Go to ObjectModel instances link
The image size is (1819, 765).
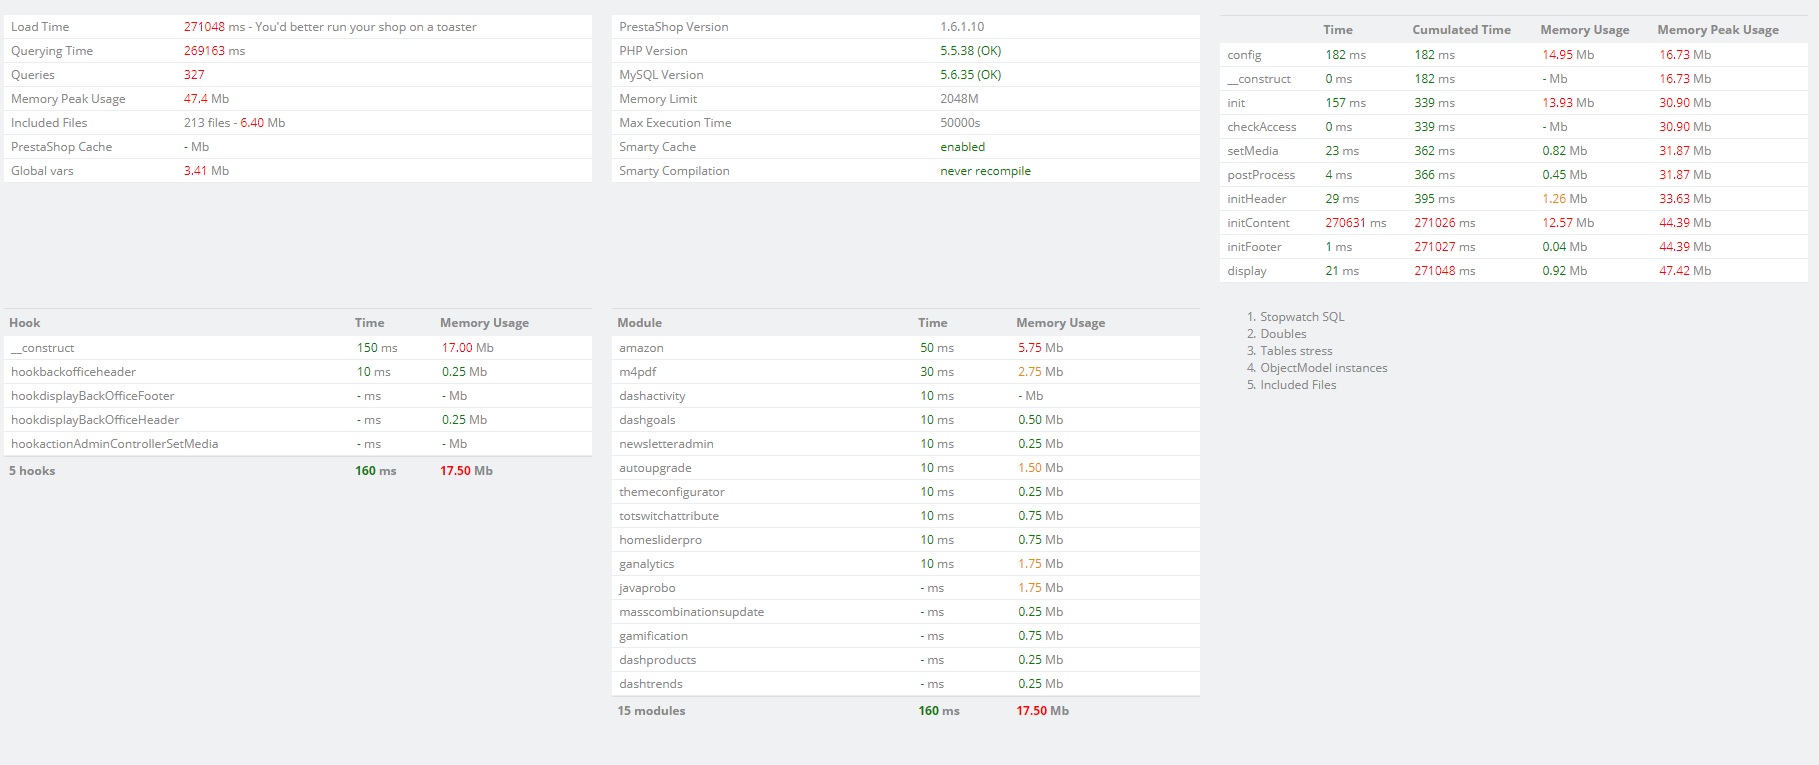click(1324, 368)
